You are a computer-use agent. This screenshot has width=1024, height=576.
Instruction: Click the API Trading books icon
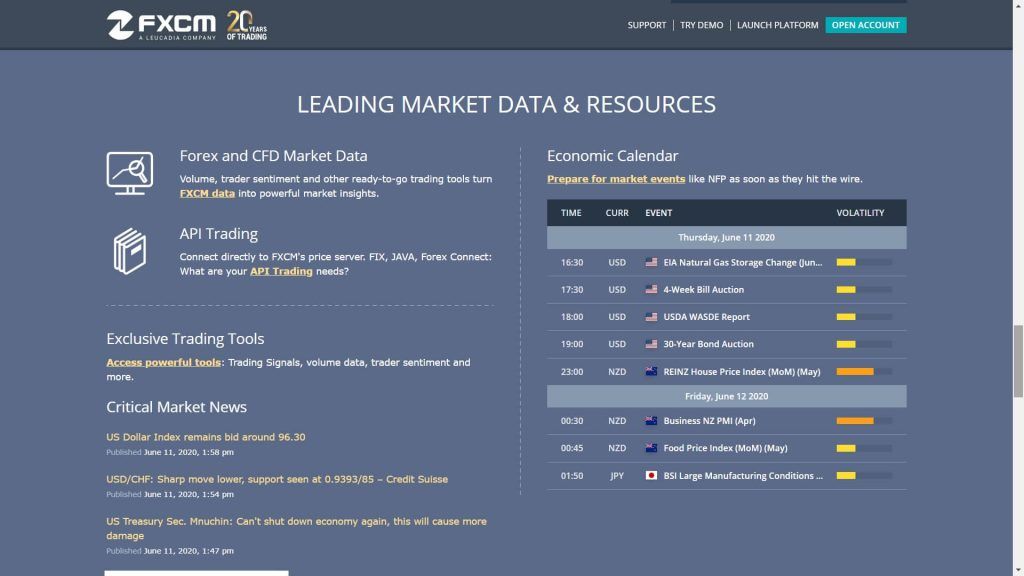[x=130, y=251]
